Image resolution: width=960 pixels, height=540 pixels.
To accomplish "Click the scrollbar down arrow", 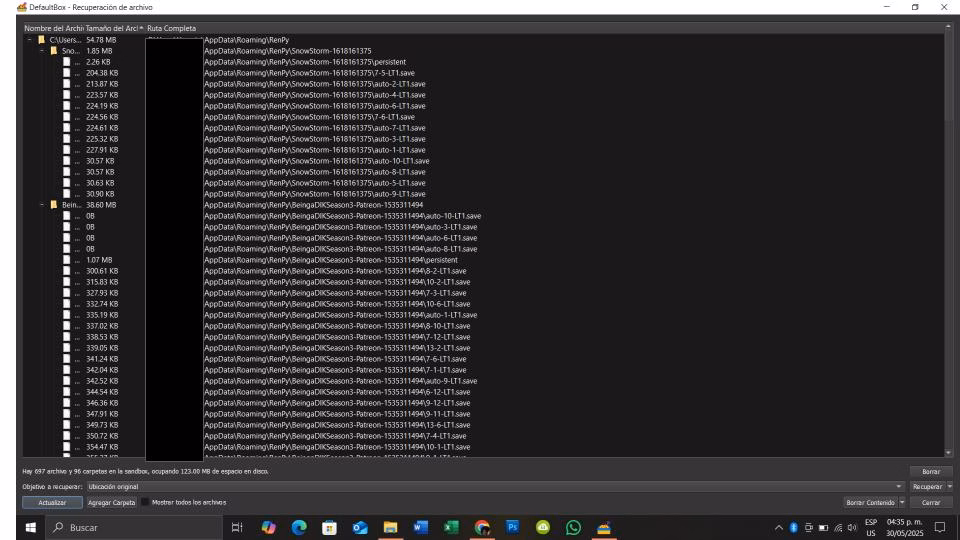I will (948, 453).
